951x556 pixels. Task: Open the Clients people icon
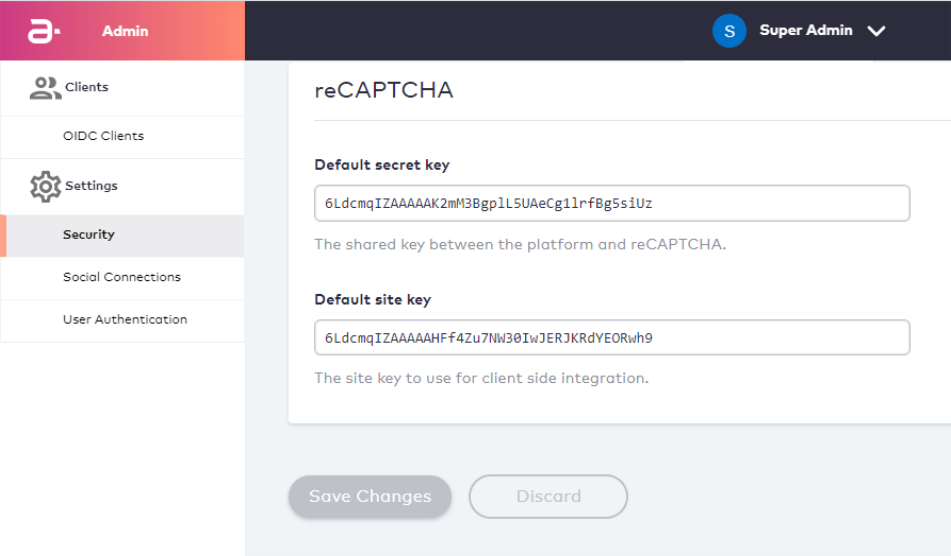click(x=45, y=88)
